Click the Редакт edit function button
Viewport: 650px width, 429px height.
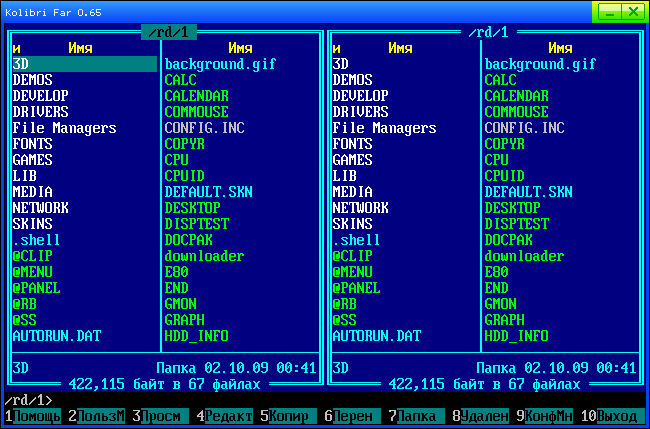[x=228, y=415]
